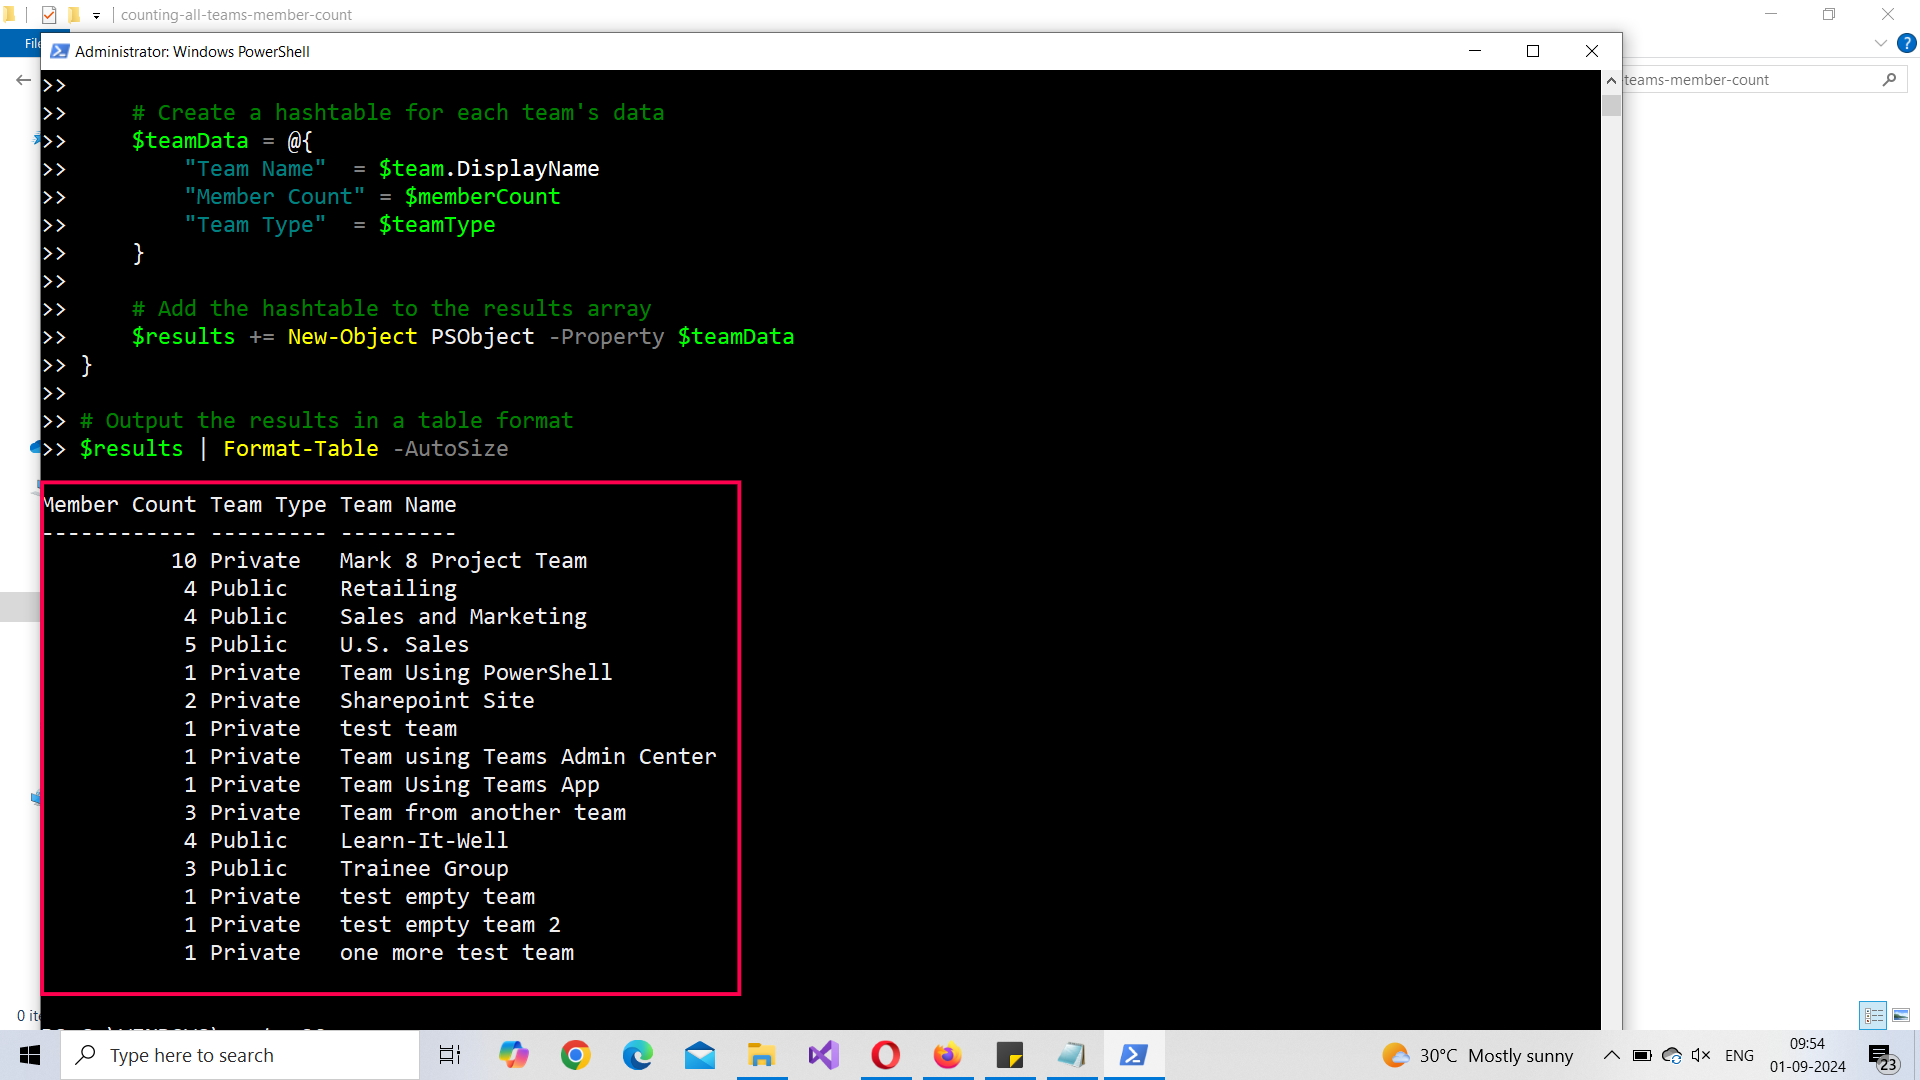Open the Mail app in the taskbar
1920x1080 pixels.
click(699, 1055)
